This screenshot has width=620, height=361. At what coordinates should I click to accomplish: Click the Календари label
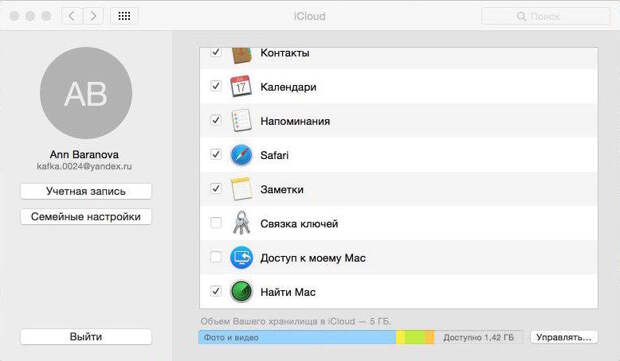click(288, 87)
